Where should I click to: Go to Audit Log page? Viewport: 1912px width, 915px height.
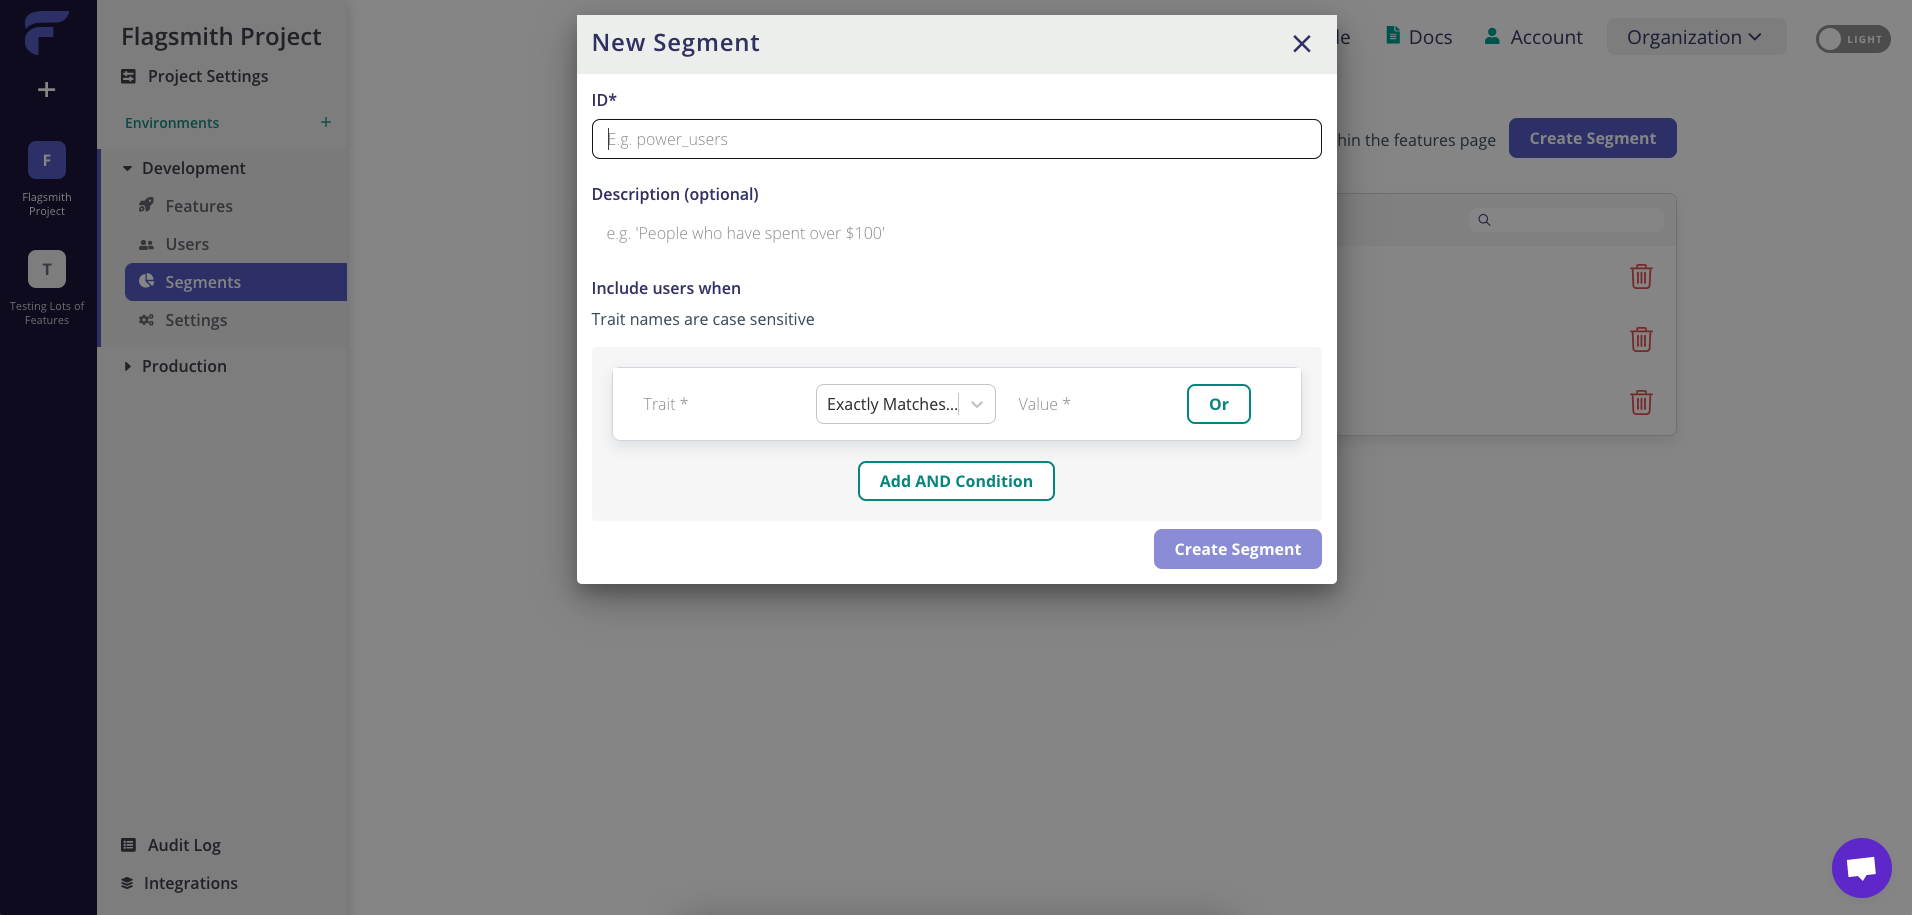[184, 845]
